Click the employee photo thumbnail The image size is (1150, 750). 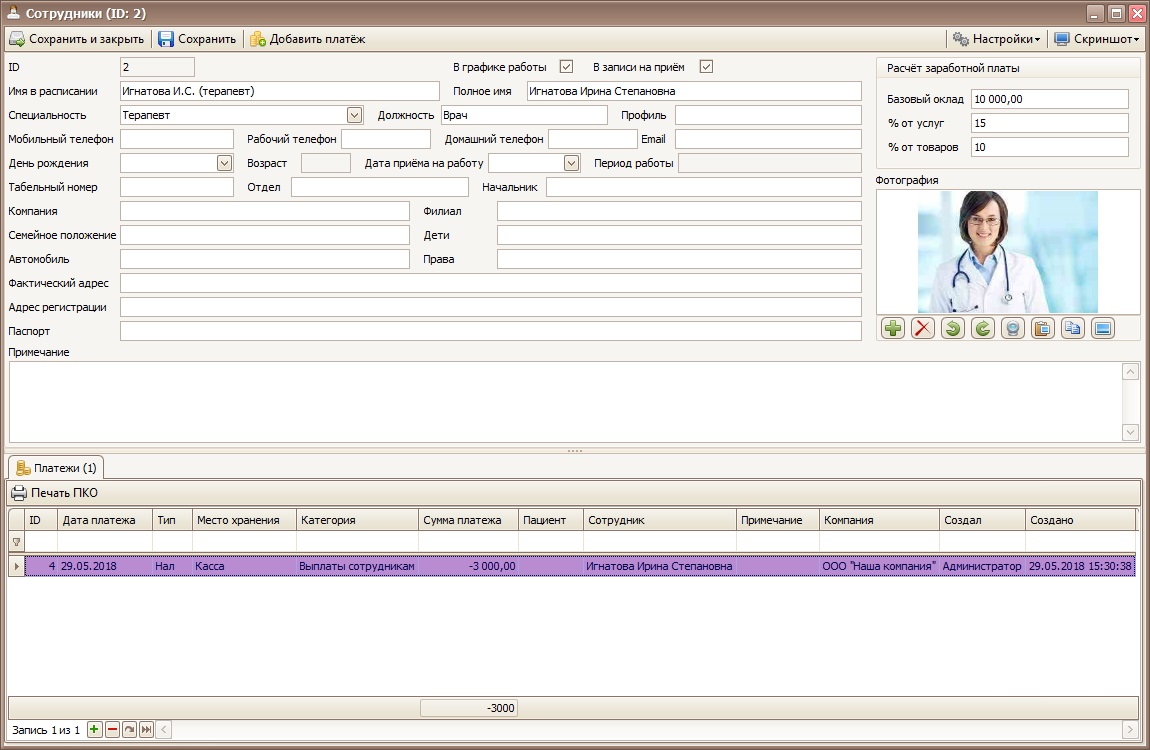pyautogui.click(x=1008, y=252)
